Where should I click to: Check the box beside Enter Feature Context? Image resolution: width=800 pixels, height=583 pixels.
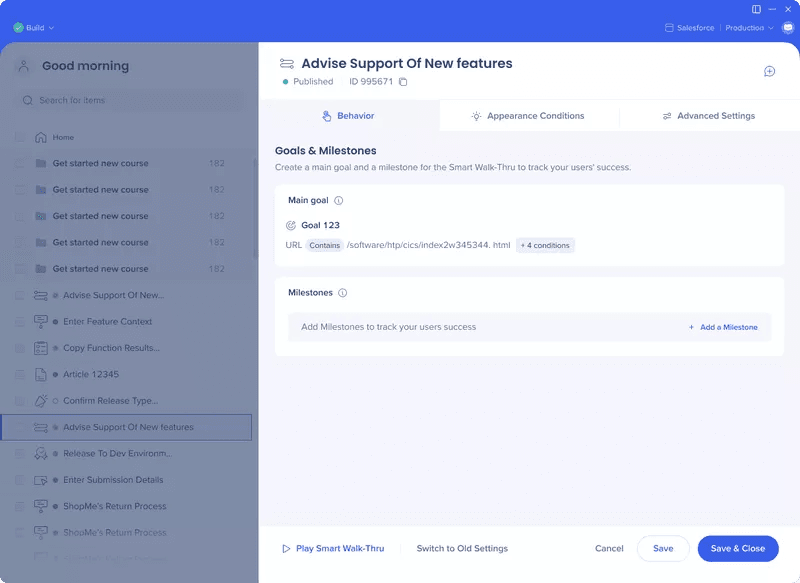pos(20,322)
